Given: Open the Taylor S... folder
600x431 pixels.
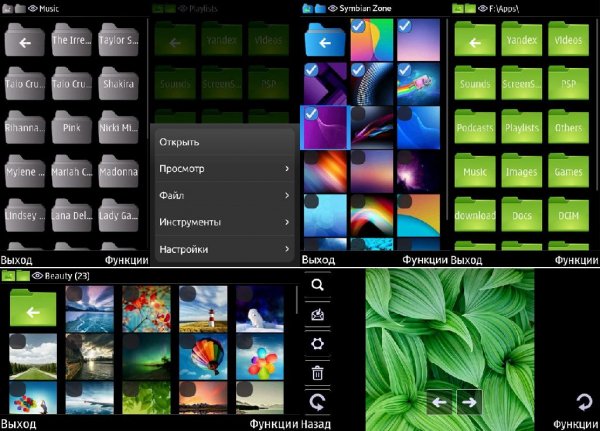Looking at the screenshot, I should click(118, 40).
